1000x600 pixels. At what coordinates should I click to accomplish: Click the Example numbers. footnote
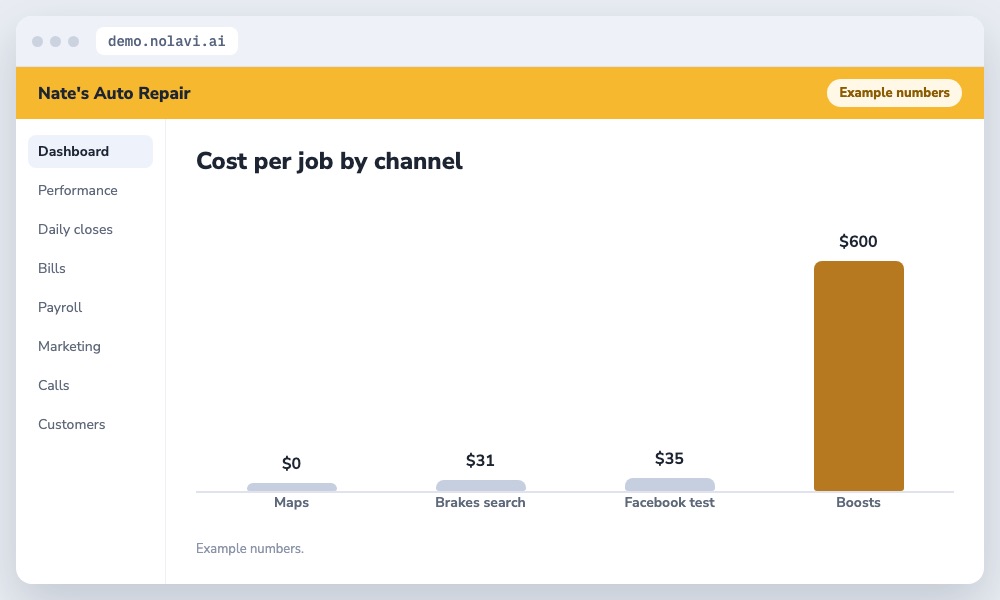250,548
